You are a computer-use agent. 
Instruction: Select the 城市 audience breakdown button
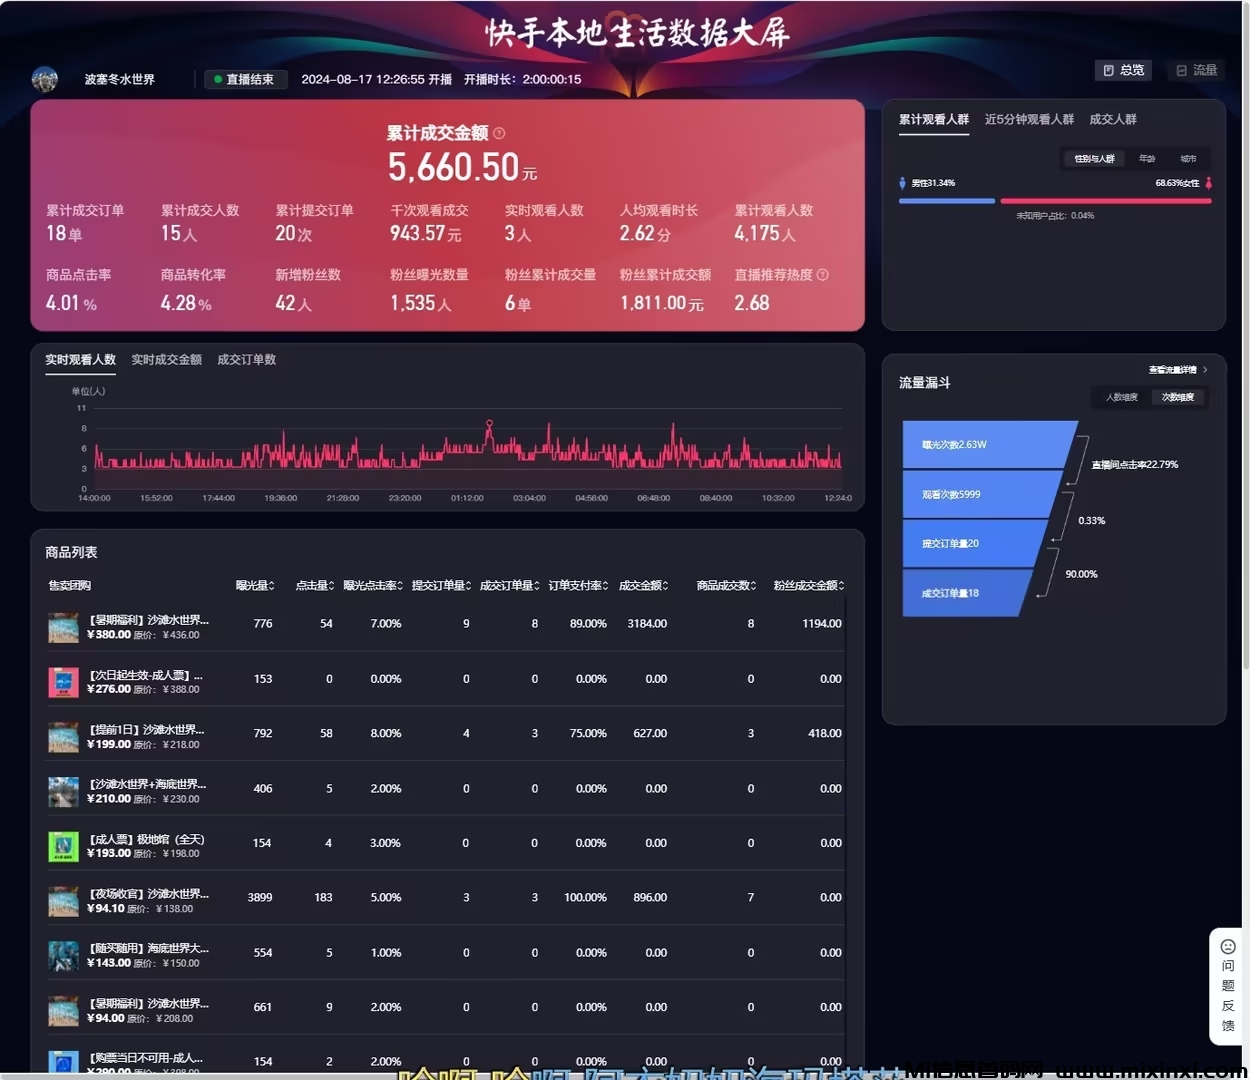[1188, 159]
